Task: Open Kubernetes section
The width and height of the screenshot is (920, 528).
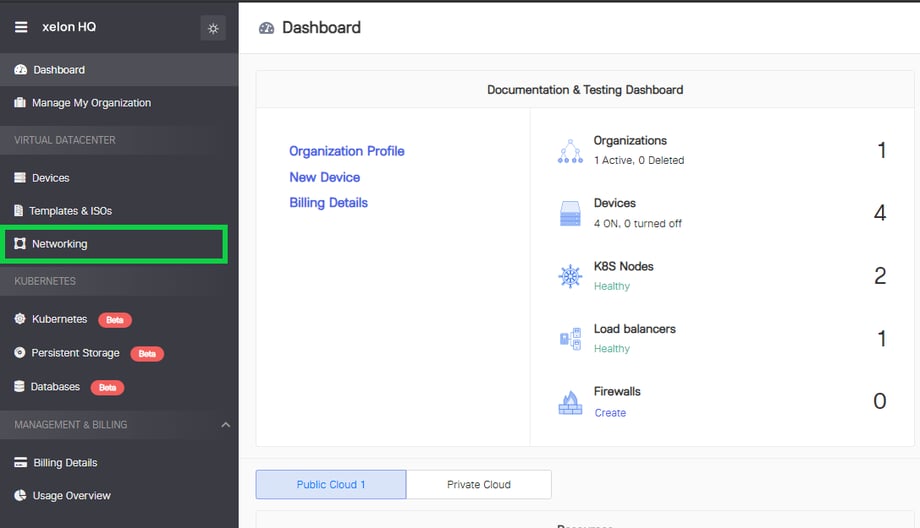Action: pos(119,319)
